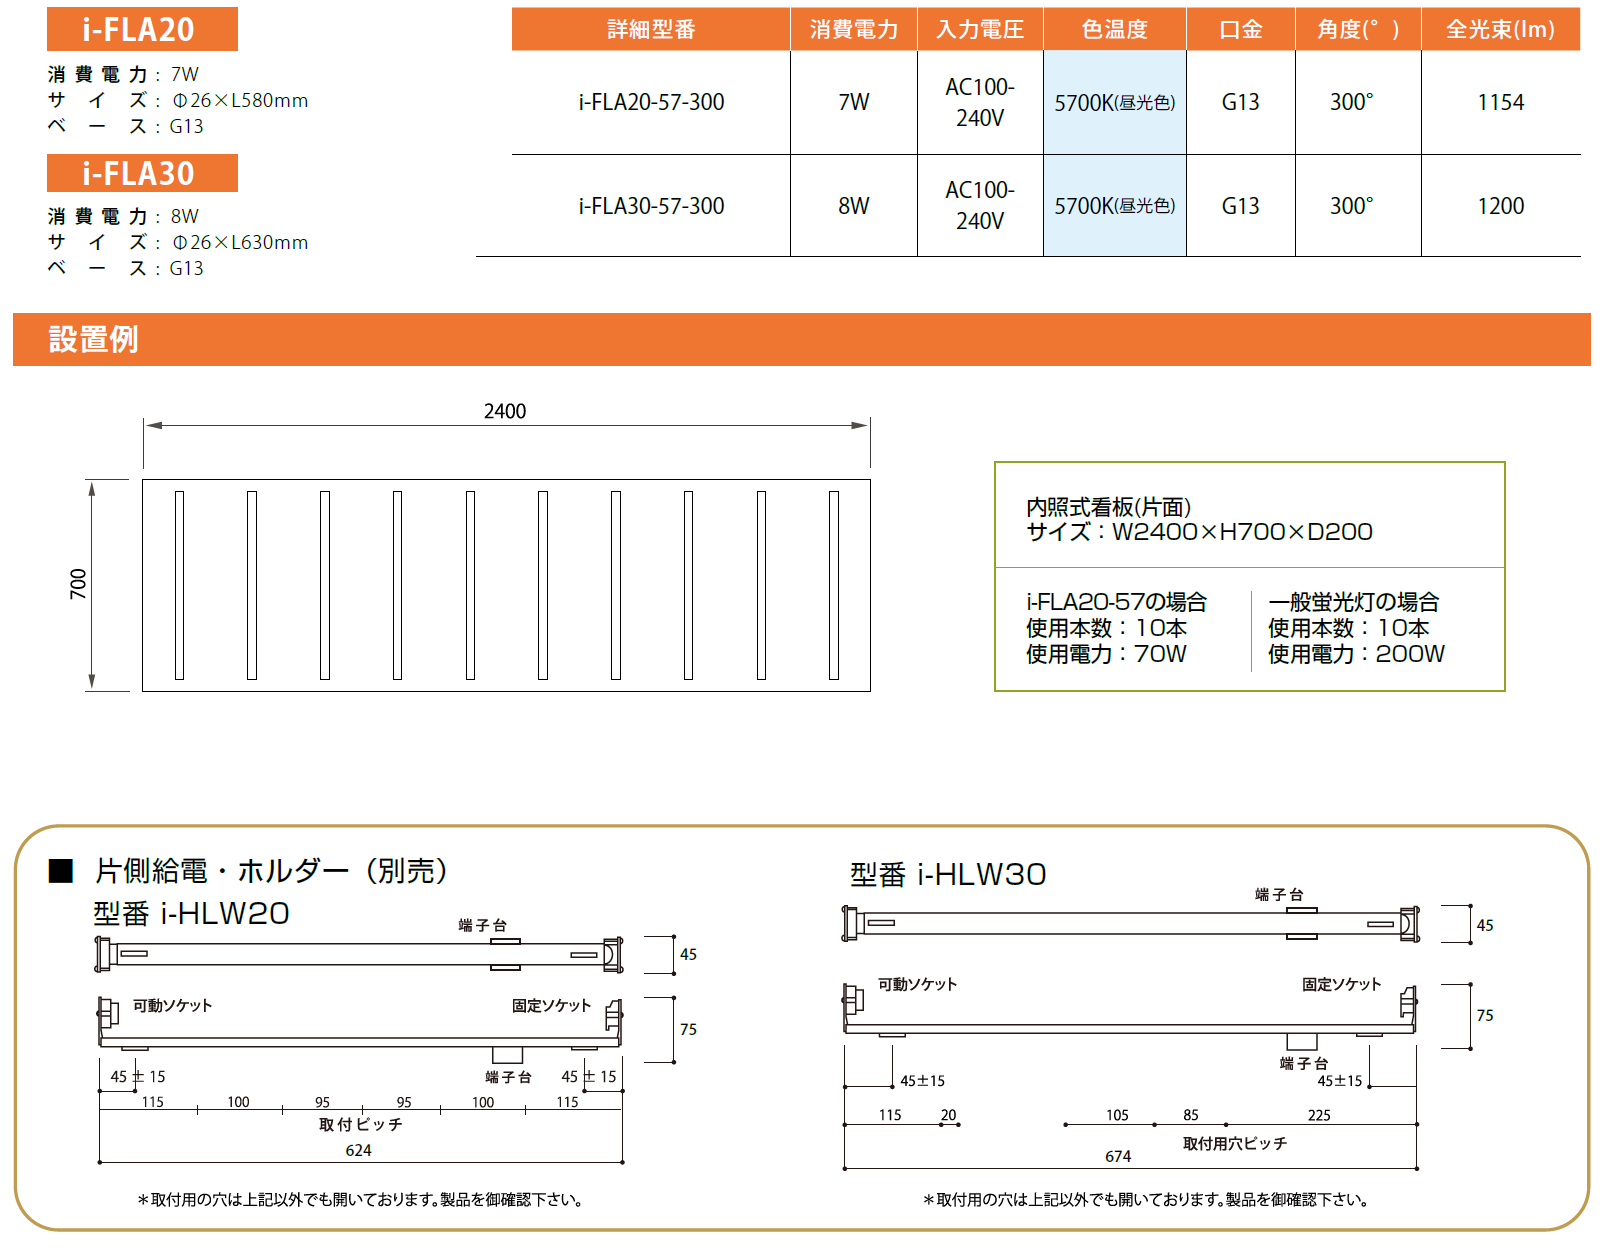Screen dimensions: 1607x1249
Task: Click the 624 overall length dimension
Action: (x=358, y=1150)
